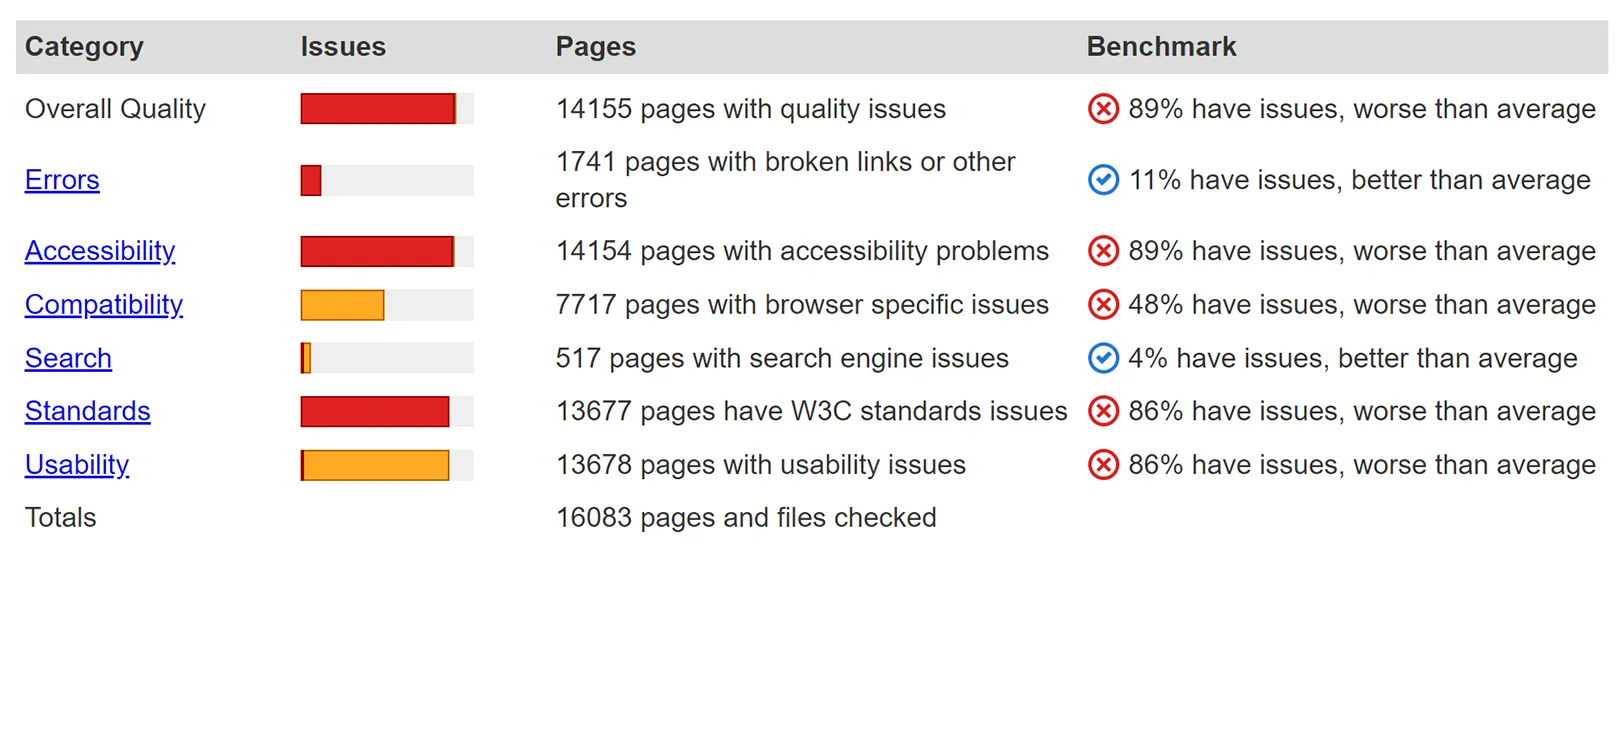Click the blue checkmark icon in Search row
The width and height of the screenshot is (1620, 740).
1103,358
